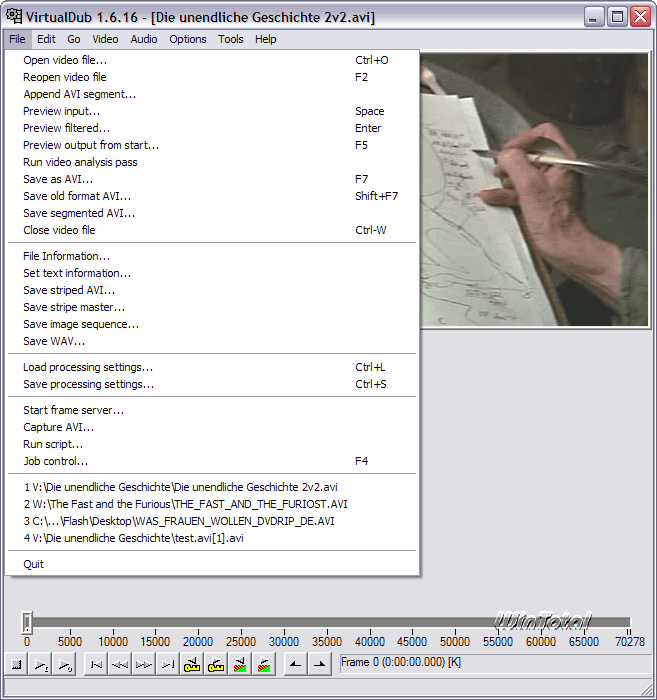Choose Preview output from start...
The image size is (657, 700).
coord(212,145)
